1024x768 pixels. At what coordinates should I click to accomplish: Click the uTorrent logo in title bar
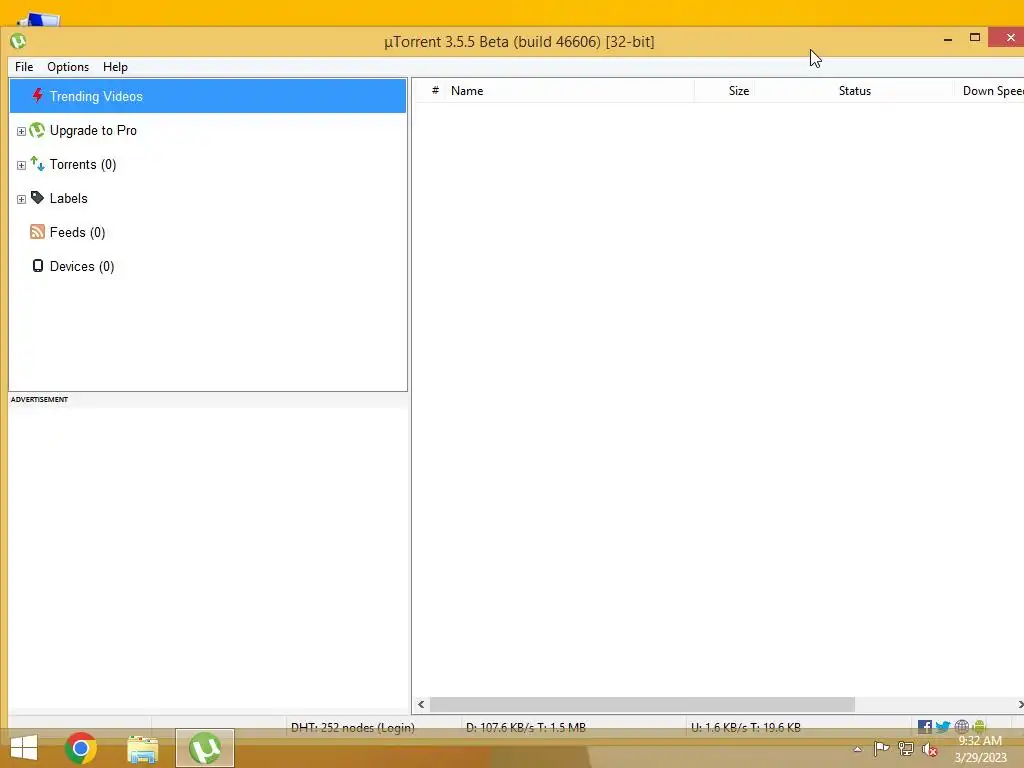click(18, 42)
